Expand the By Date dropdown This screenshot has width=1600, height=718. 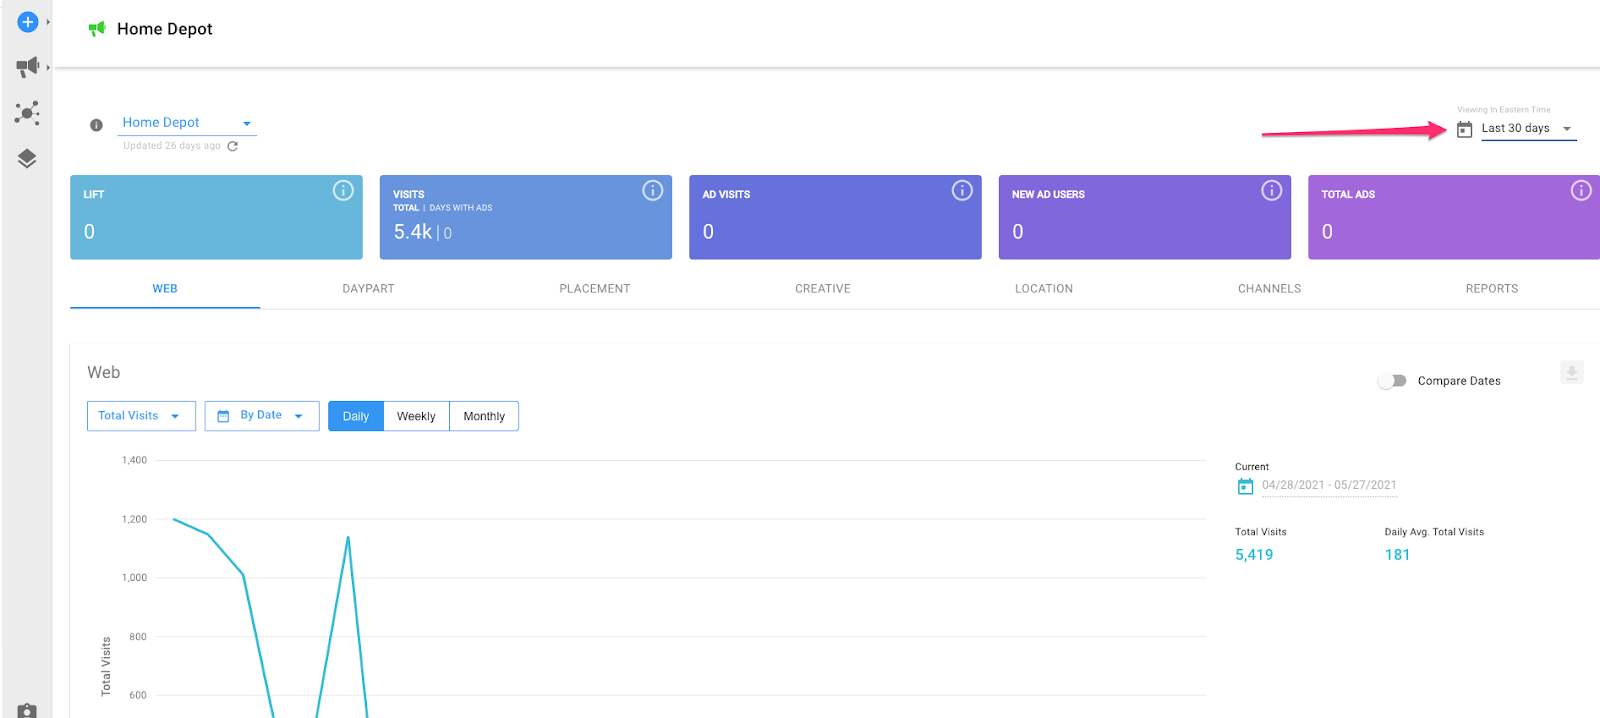coord(262,416)
